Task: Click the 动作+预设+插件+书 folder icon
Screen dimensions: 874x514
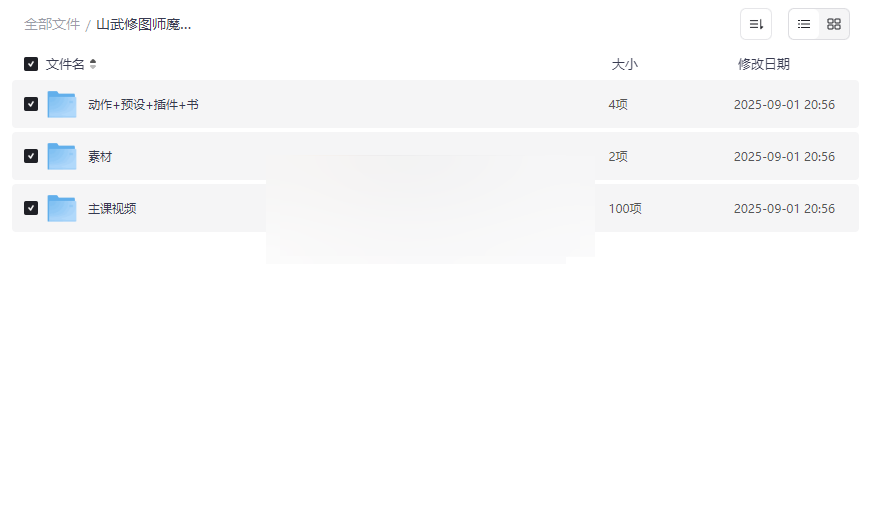Action: [x=62, y=104]
